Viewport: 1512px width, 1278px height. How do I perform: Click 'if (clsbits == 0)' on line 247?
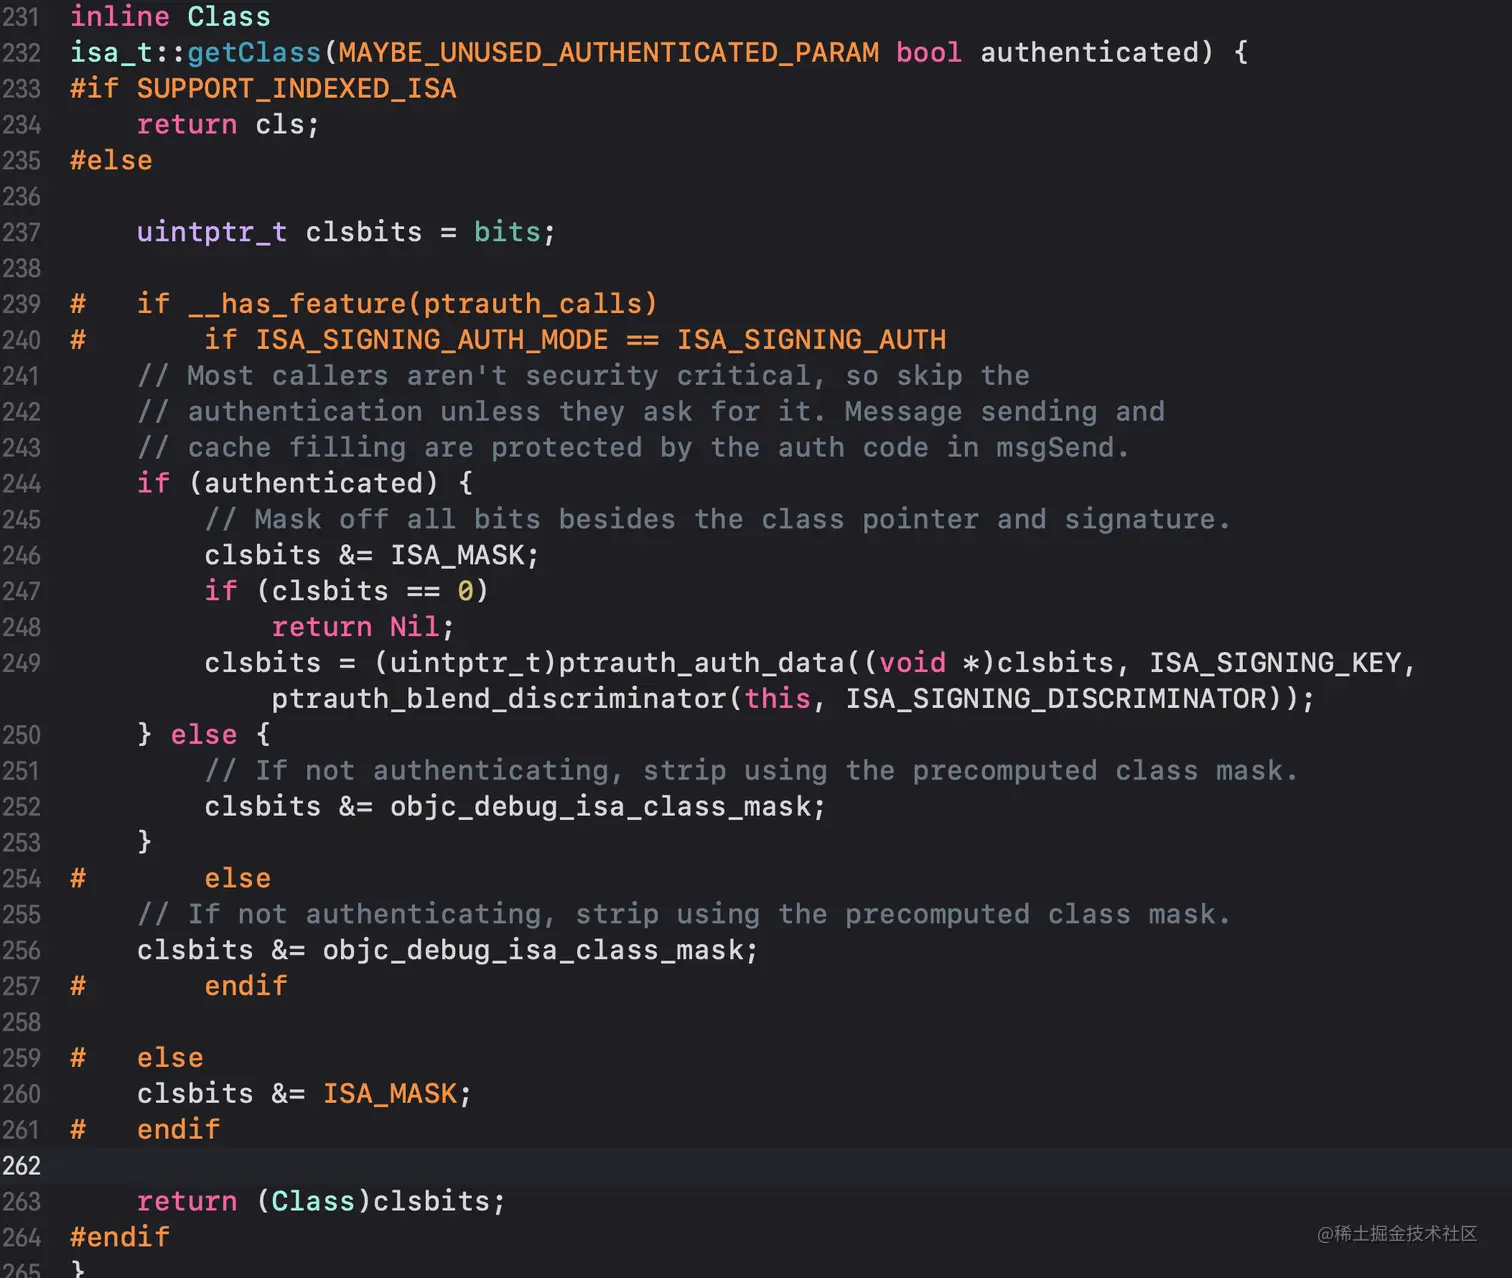click(x=346, y=592)
